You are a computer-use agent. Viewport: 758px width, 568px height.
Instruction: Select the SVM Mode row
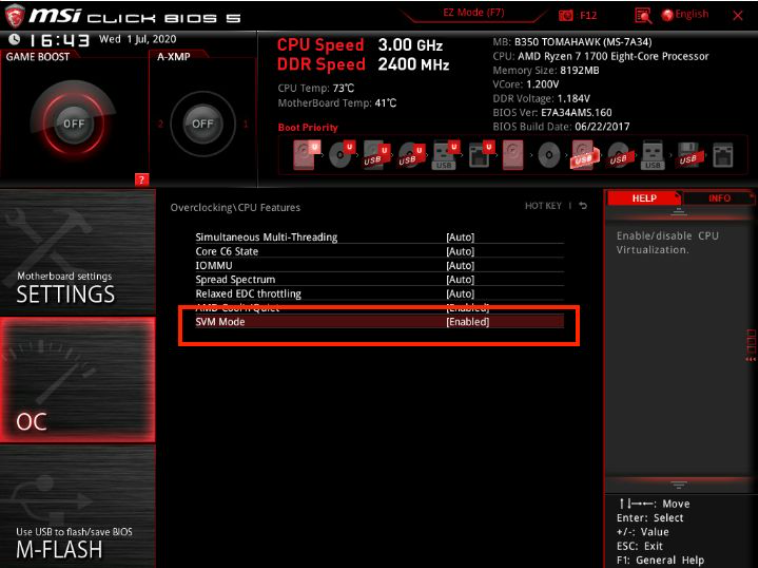click(x=379, y=321)
